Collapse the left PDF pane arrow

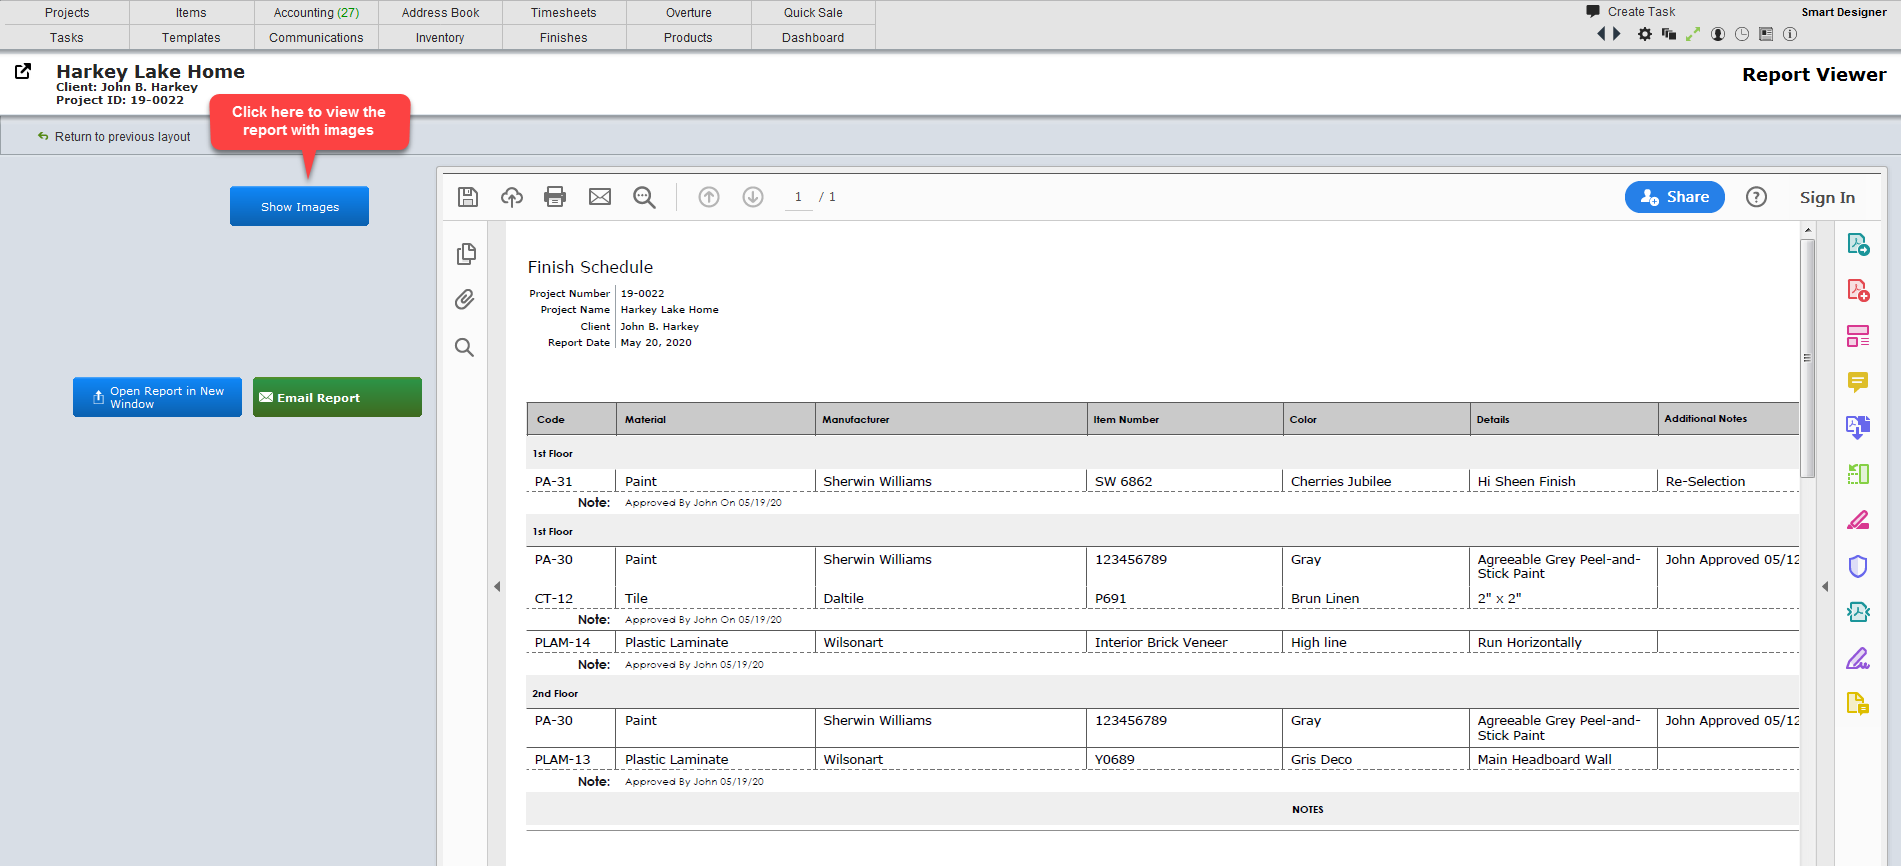(497, 587)
